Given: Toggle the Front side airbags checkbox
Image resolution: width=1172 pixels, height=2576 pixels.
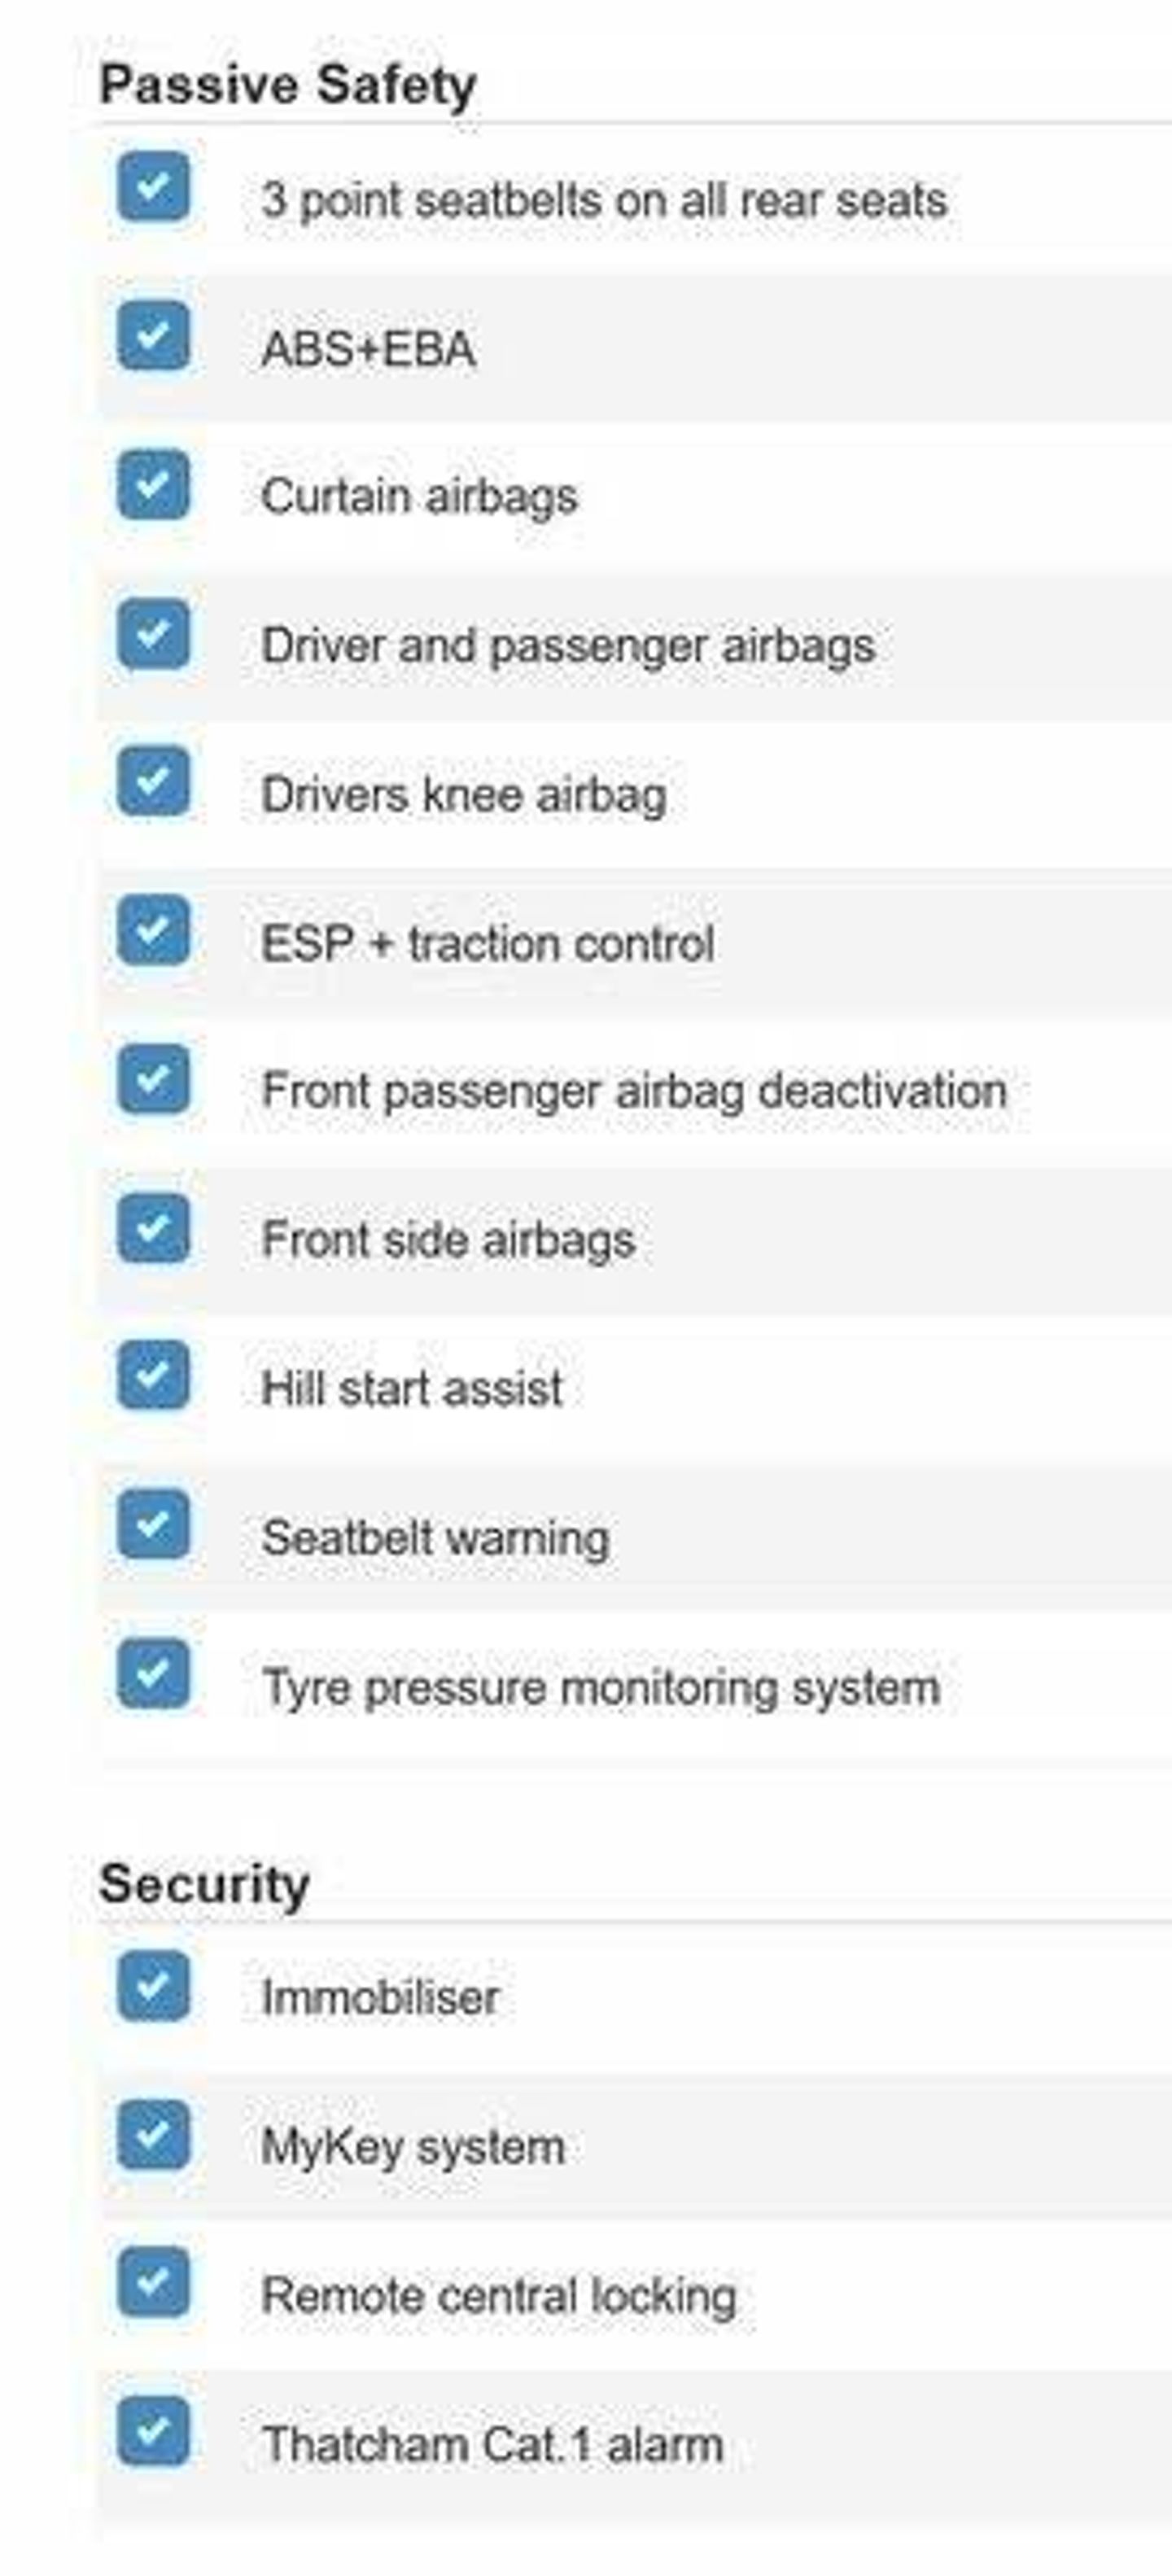Looking at the screenshot, I should pos(153,1228).
